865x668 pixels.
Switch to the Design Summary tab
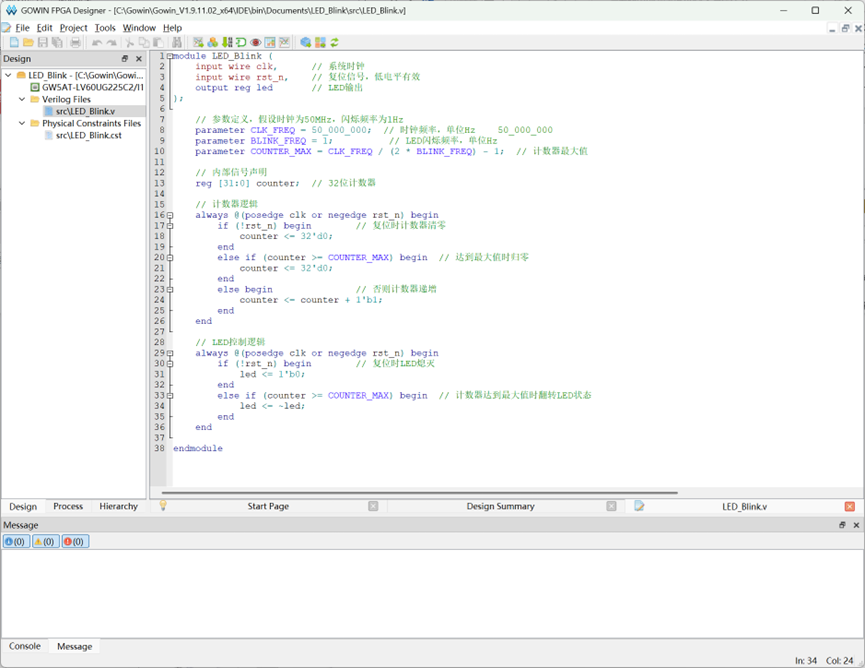coord(500,506)
